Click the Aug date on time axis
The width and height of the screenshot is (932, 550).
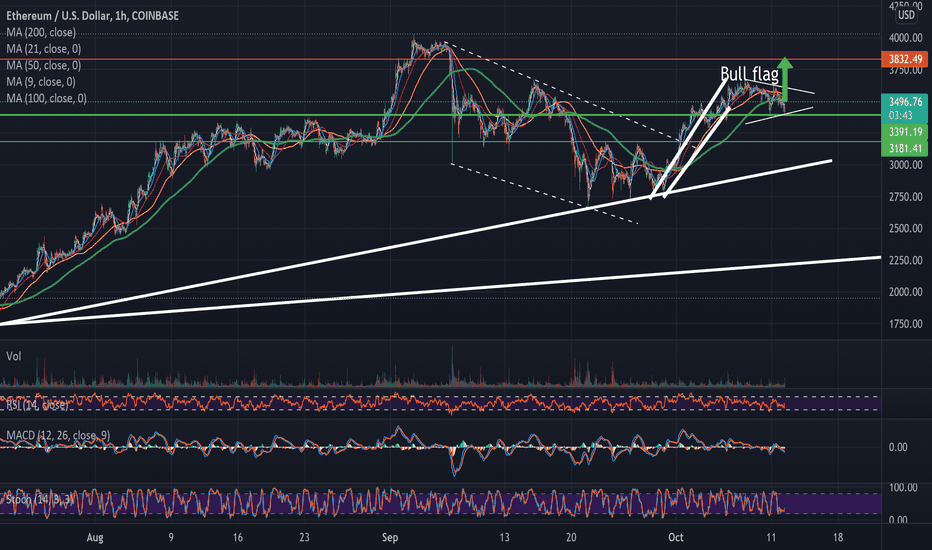[95, 538]
